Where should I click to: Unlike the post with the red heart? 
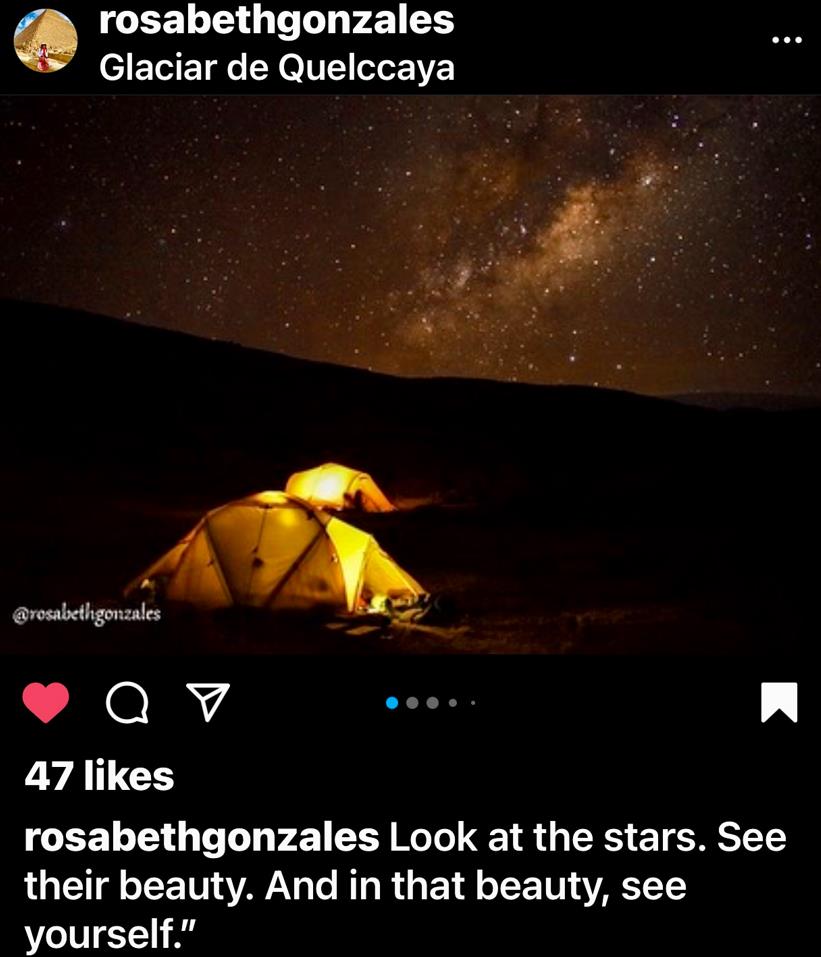(46, 702)
